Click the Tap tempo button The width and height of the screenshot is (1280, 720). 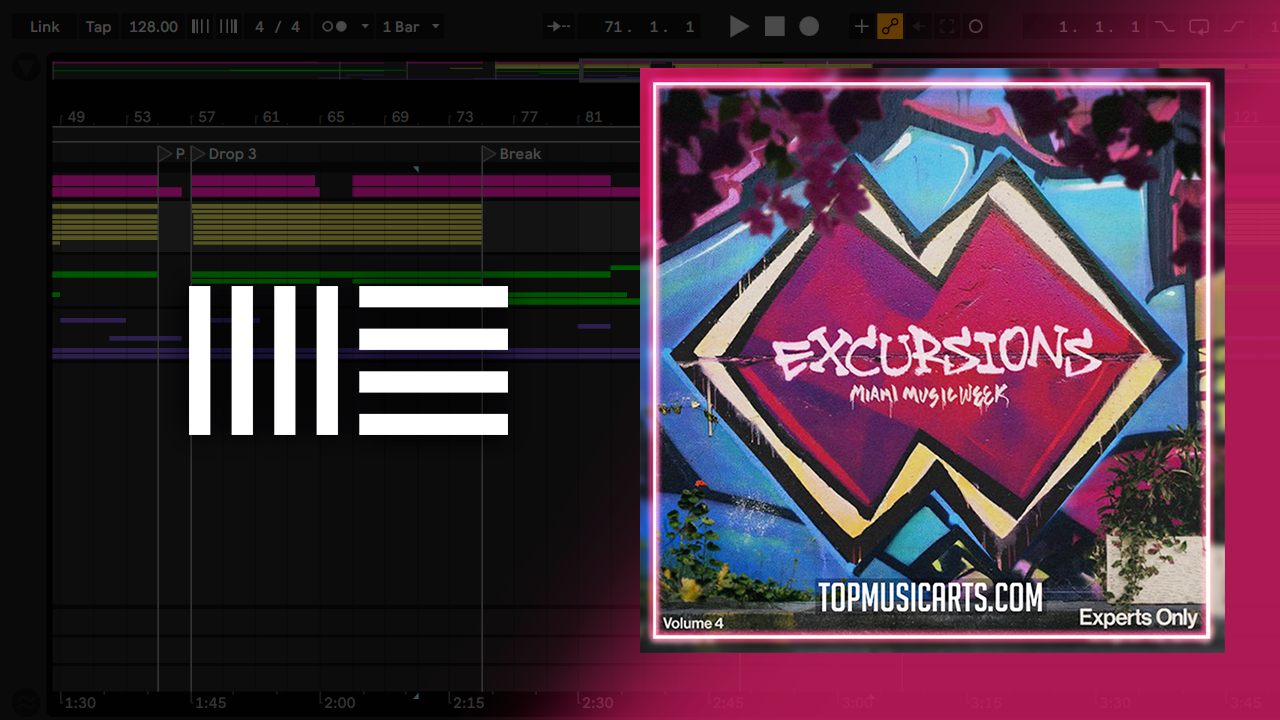tap(98, 27)
